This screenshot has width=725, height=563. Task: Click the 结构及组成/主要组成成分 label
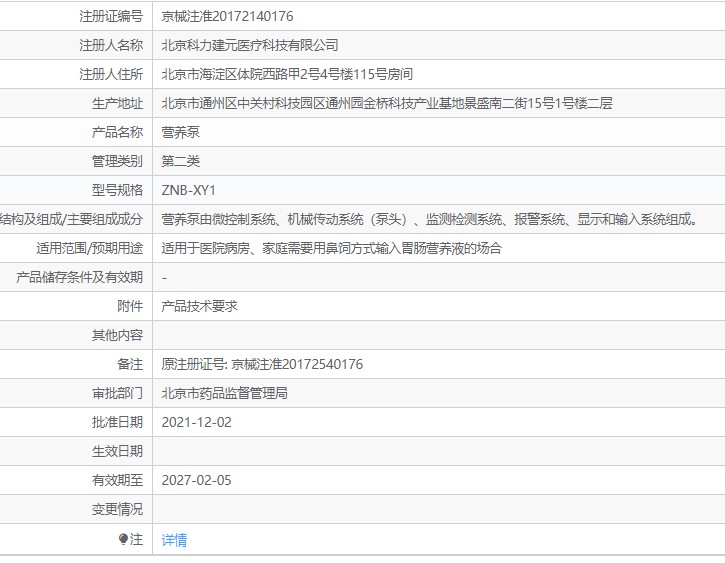tap(72, 219)
